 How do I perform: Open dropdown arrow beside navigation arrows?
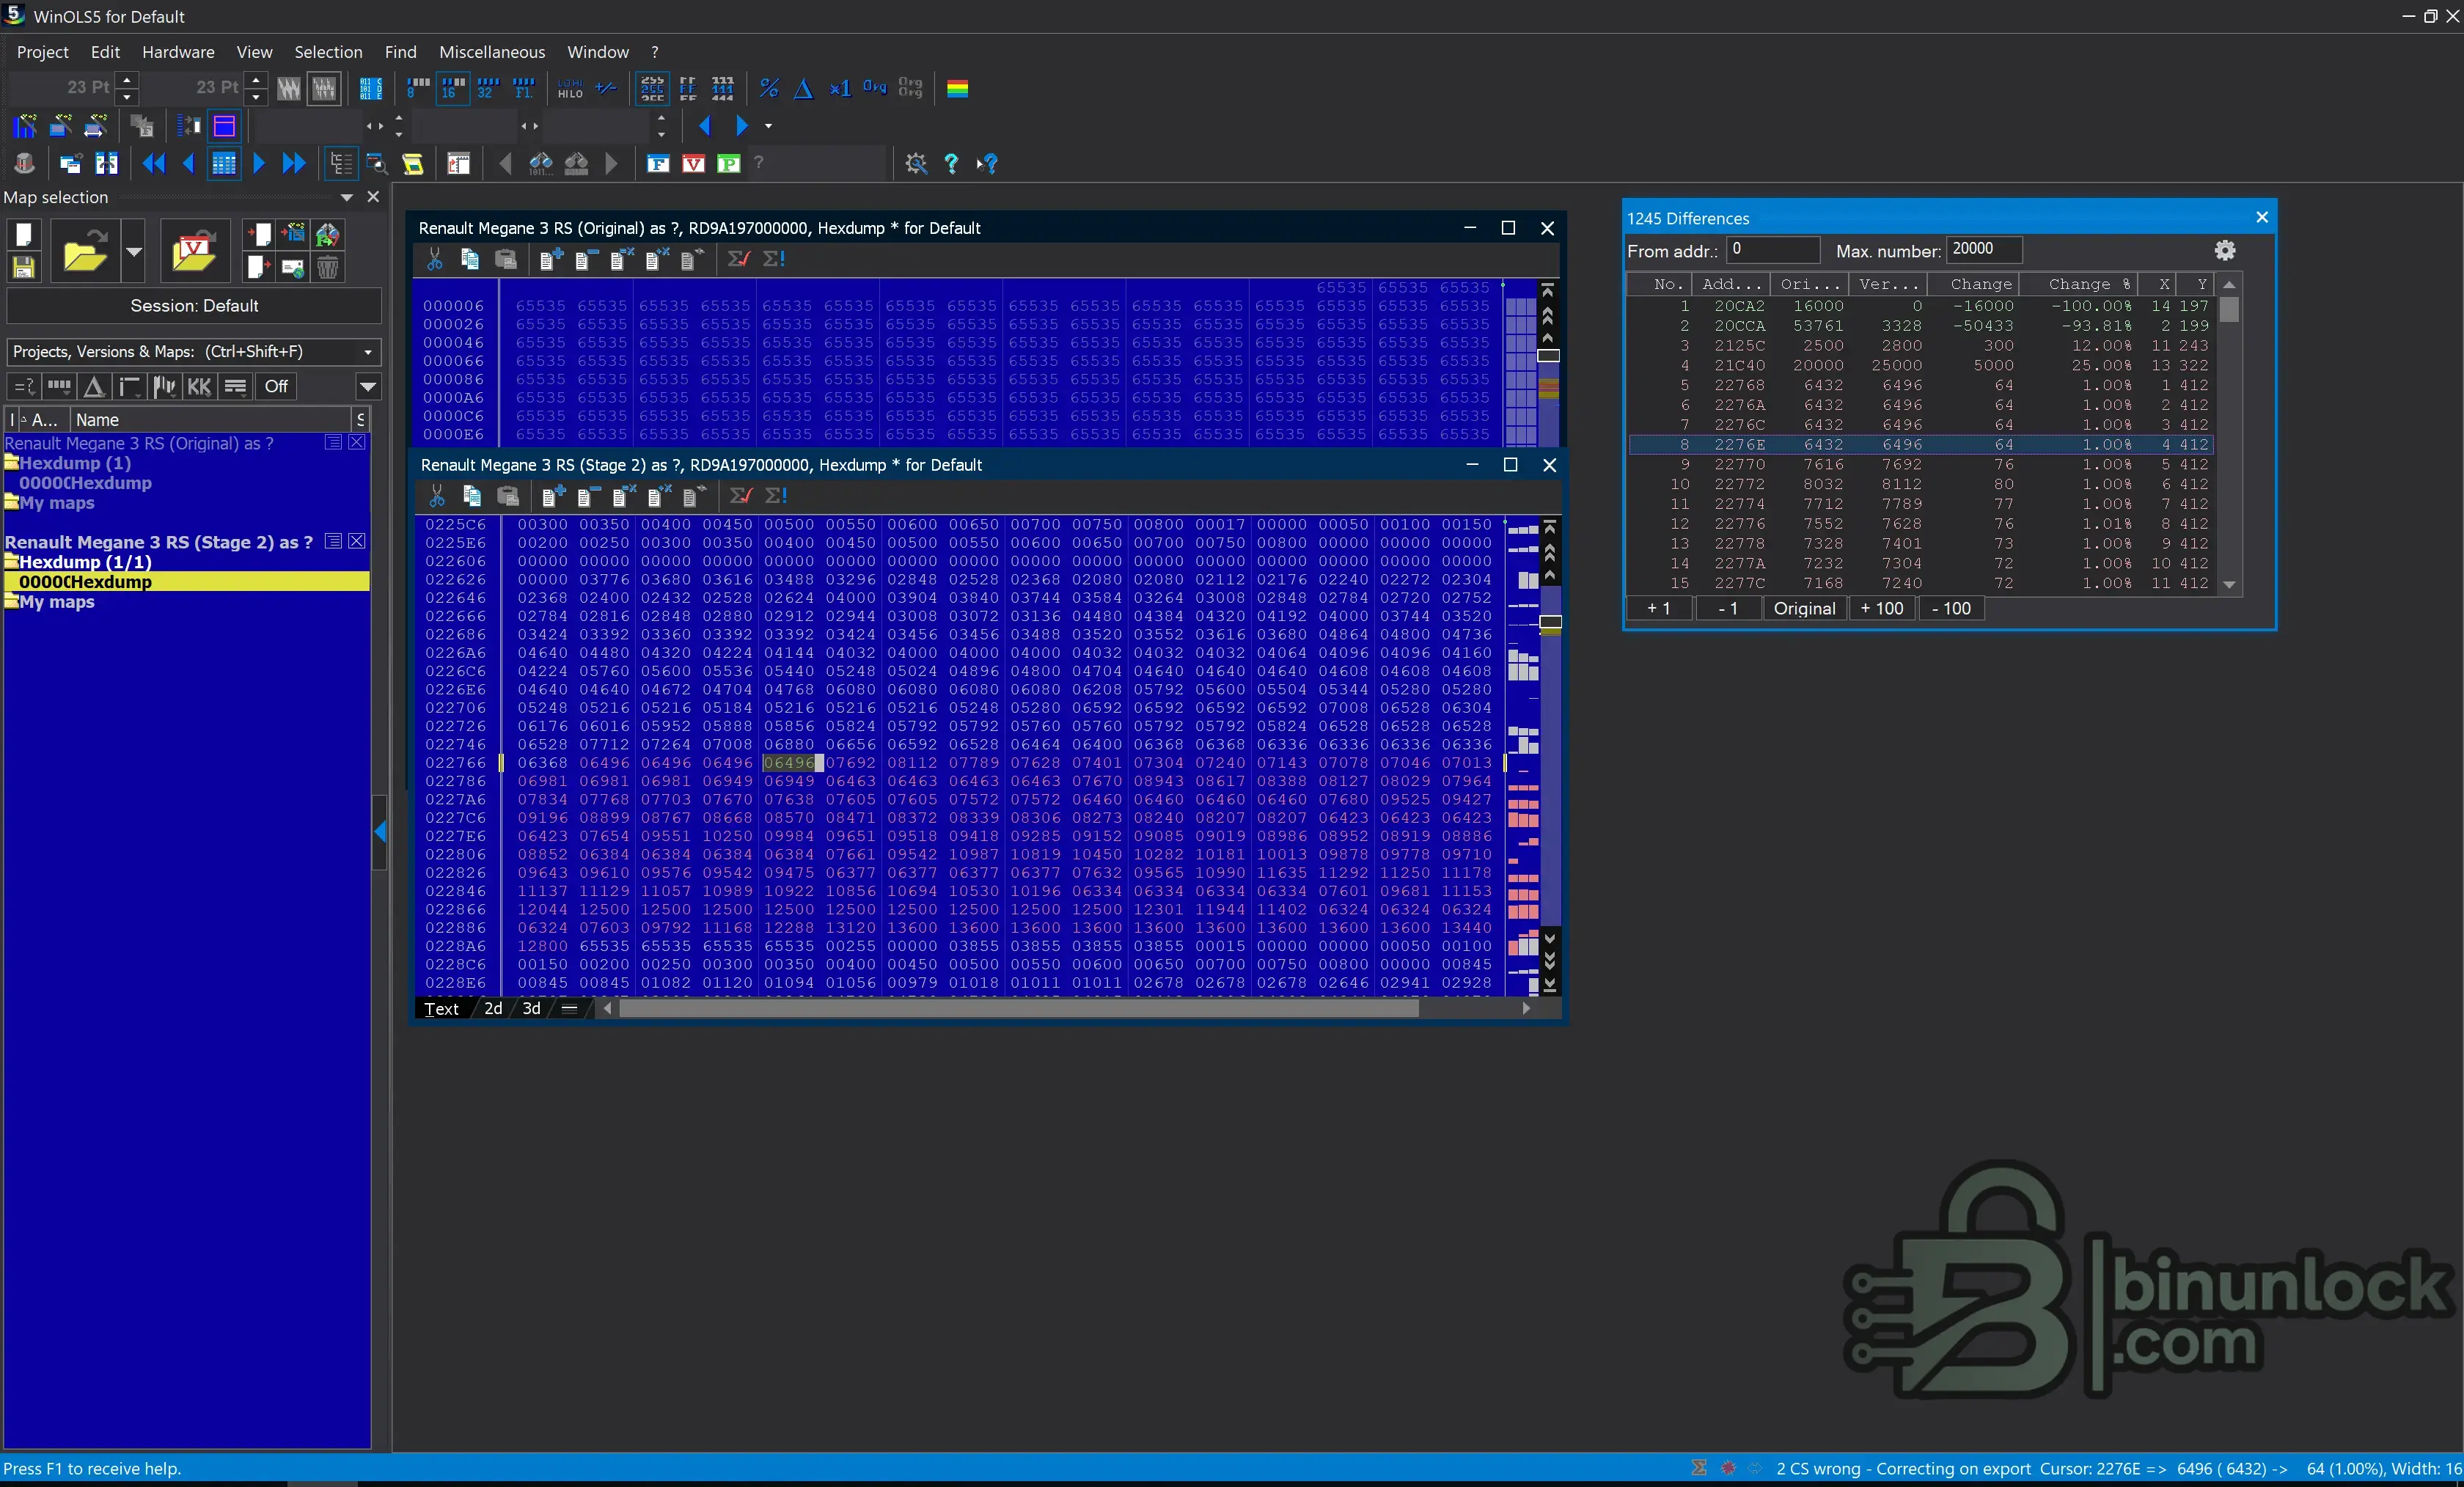coord(768,126)
